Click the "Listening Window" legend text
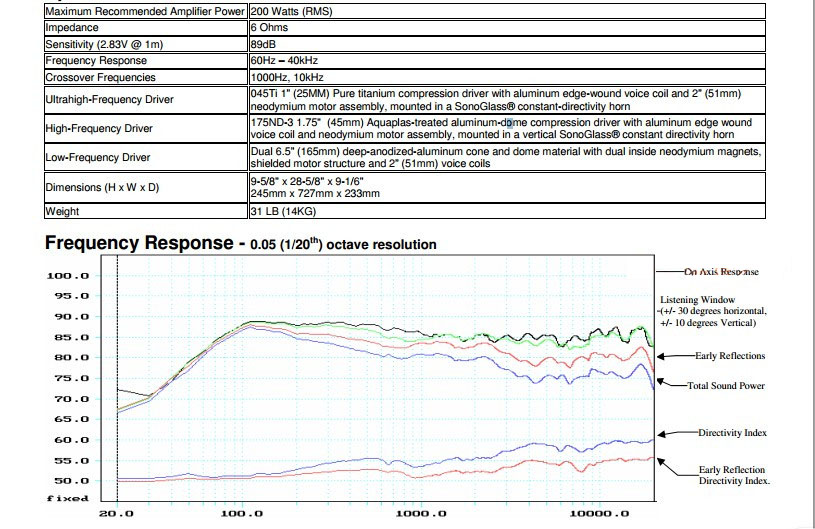 pyautogui.click(x=697, y=299)
